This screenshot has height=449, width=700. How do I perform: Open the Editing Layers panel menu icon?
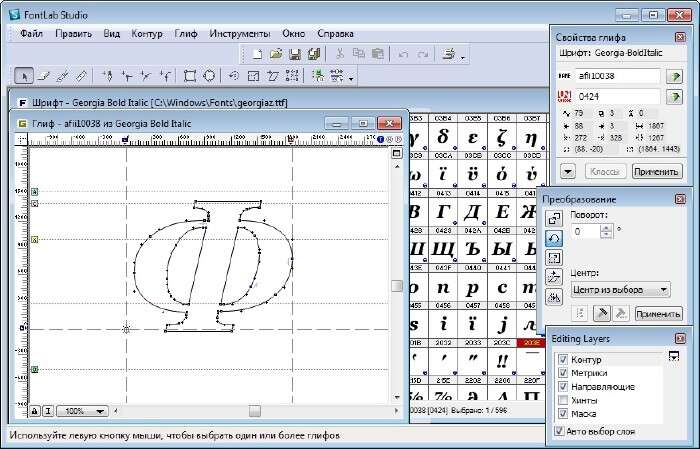coord(674,356)
